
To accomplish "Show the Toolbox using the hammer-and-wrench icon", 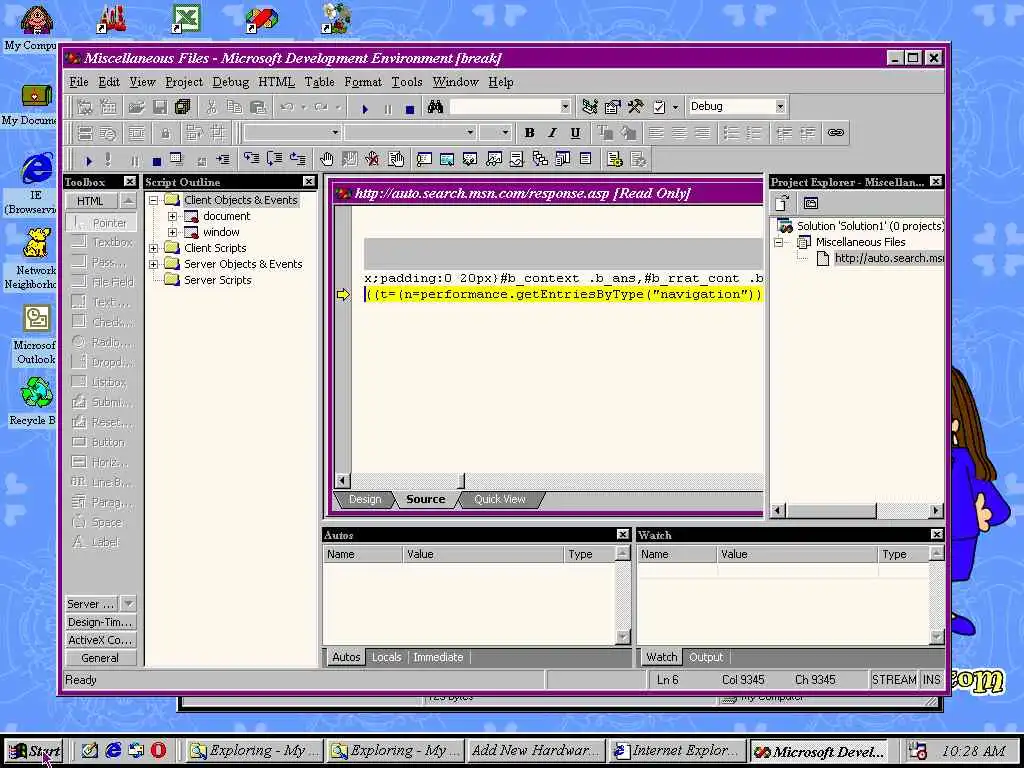I will point(635,106).
